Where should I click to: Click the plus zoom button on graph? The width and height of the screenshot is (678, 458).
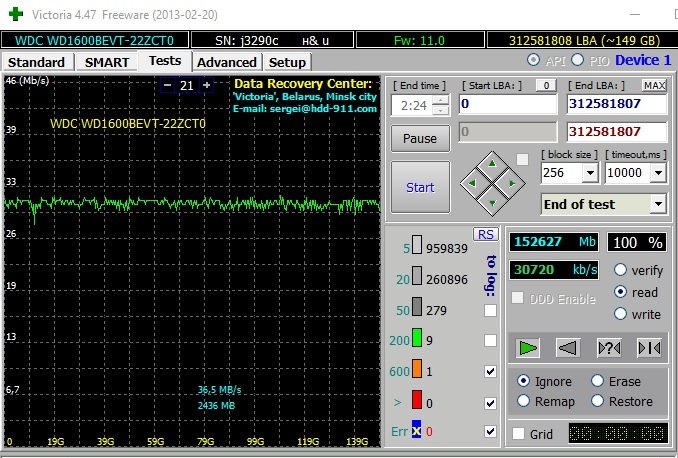click(207, 85)
